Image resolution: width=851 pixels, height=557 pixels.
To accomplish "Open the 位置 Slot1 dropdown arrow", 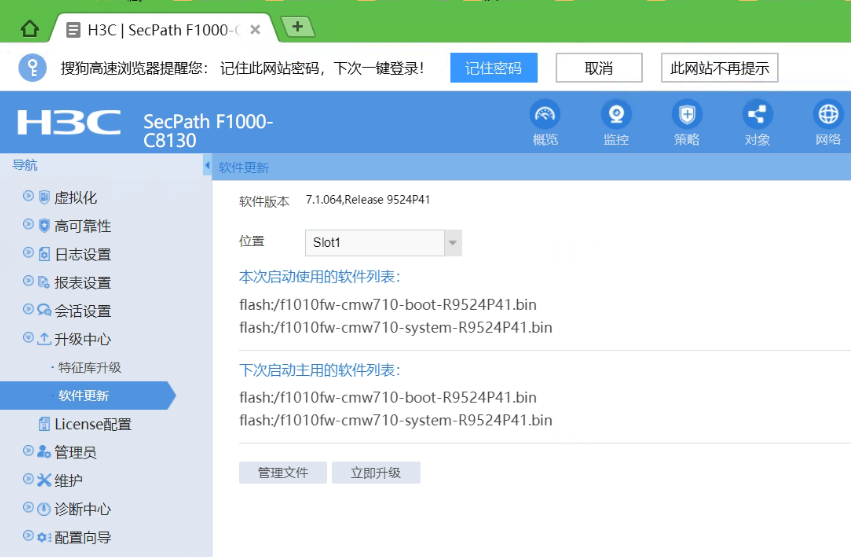I will 453,243.
